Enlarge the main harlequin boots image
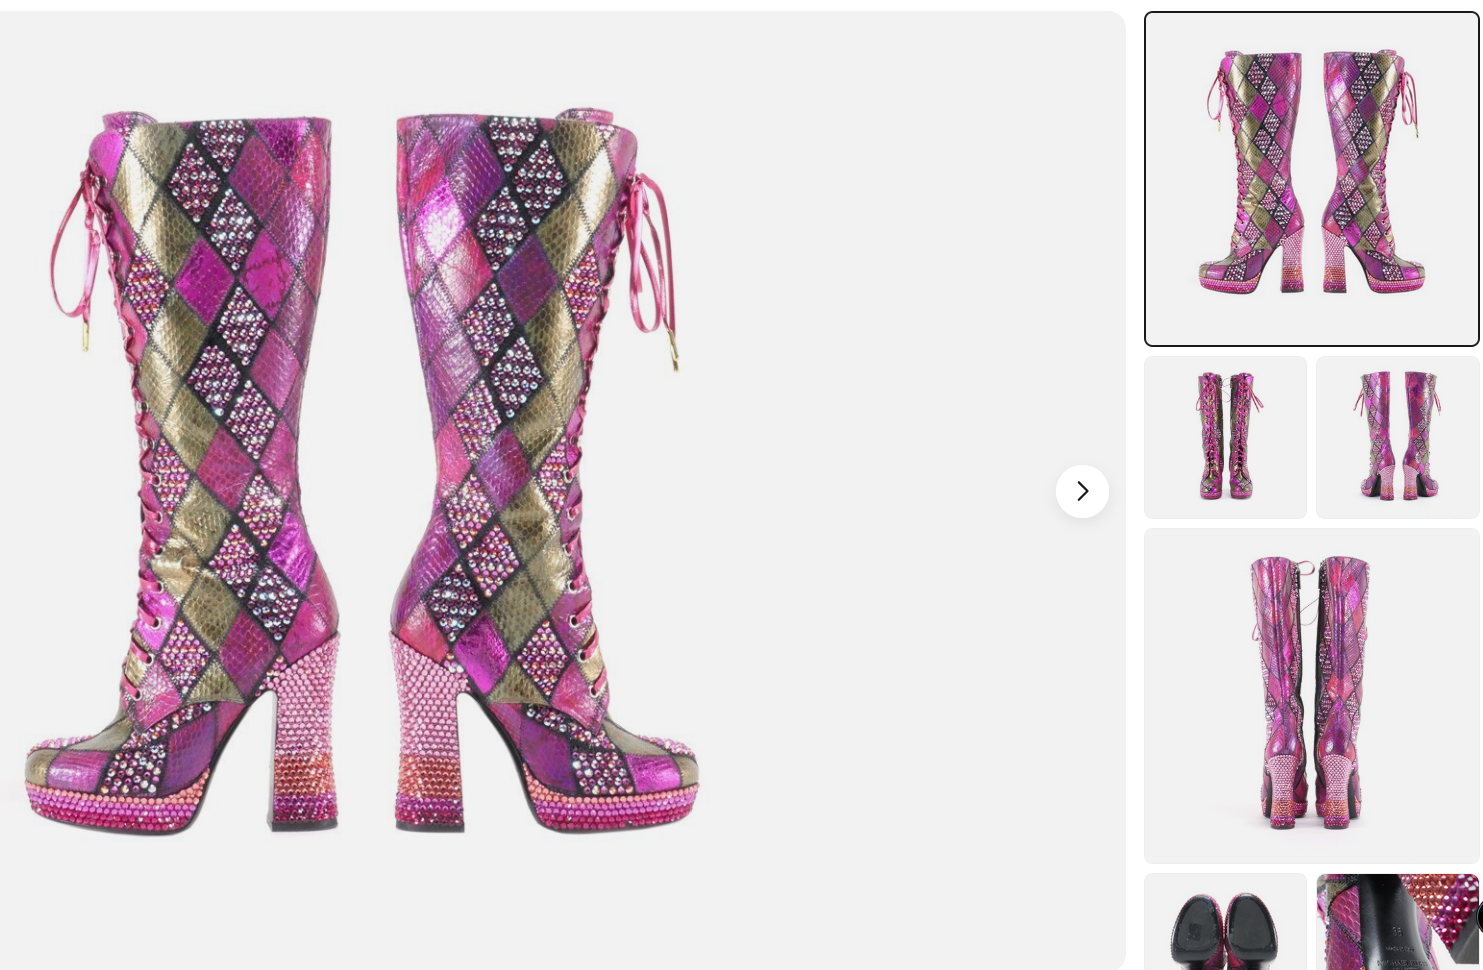1483x970 pixels. 562,490
